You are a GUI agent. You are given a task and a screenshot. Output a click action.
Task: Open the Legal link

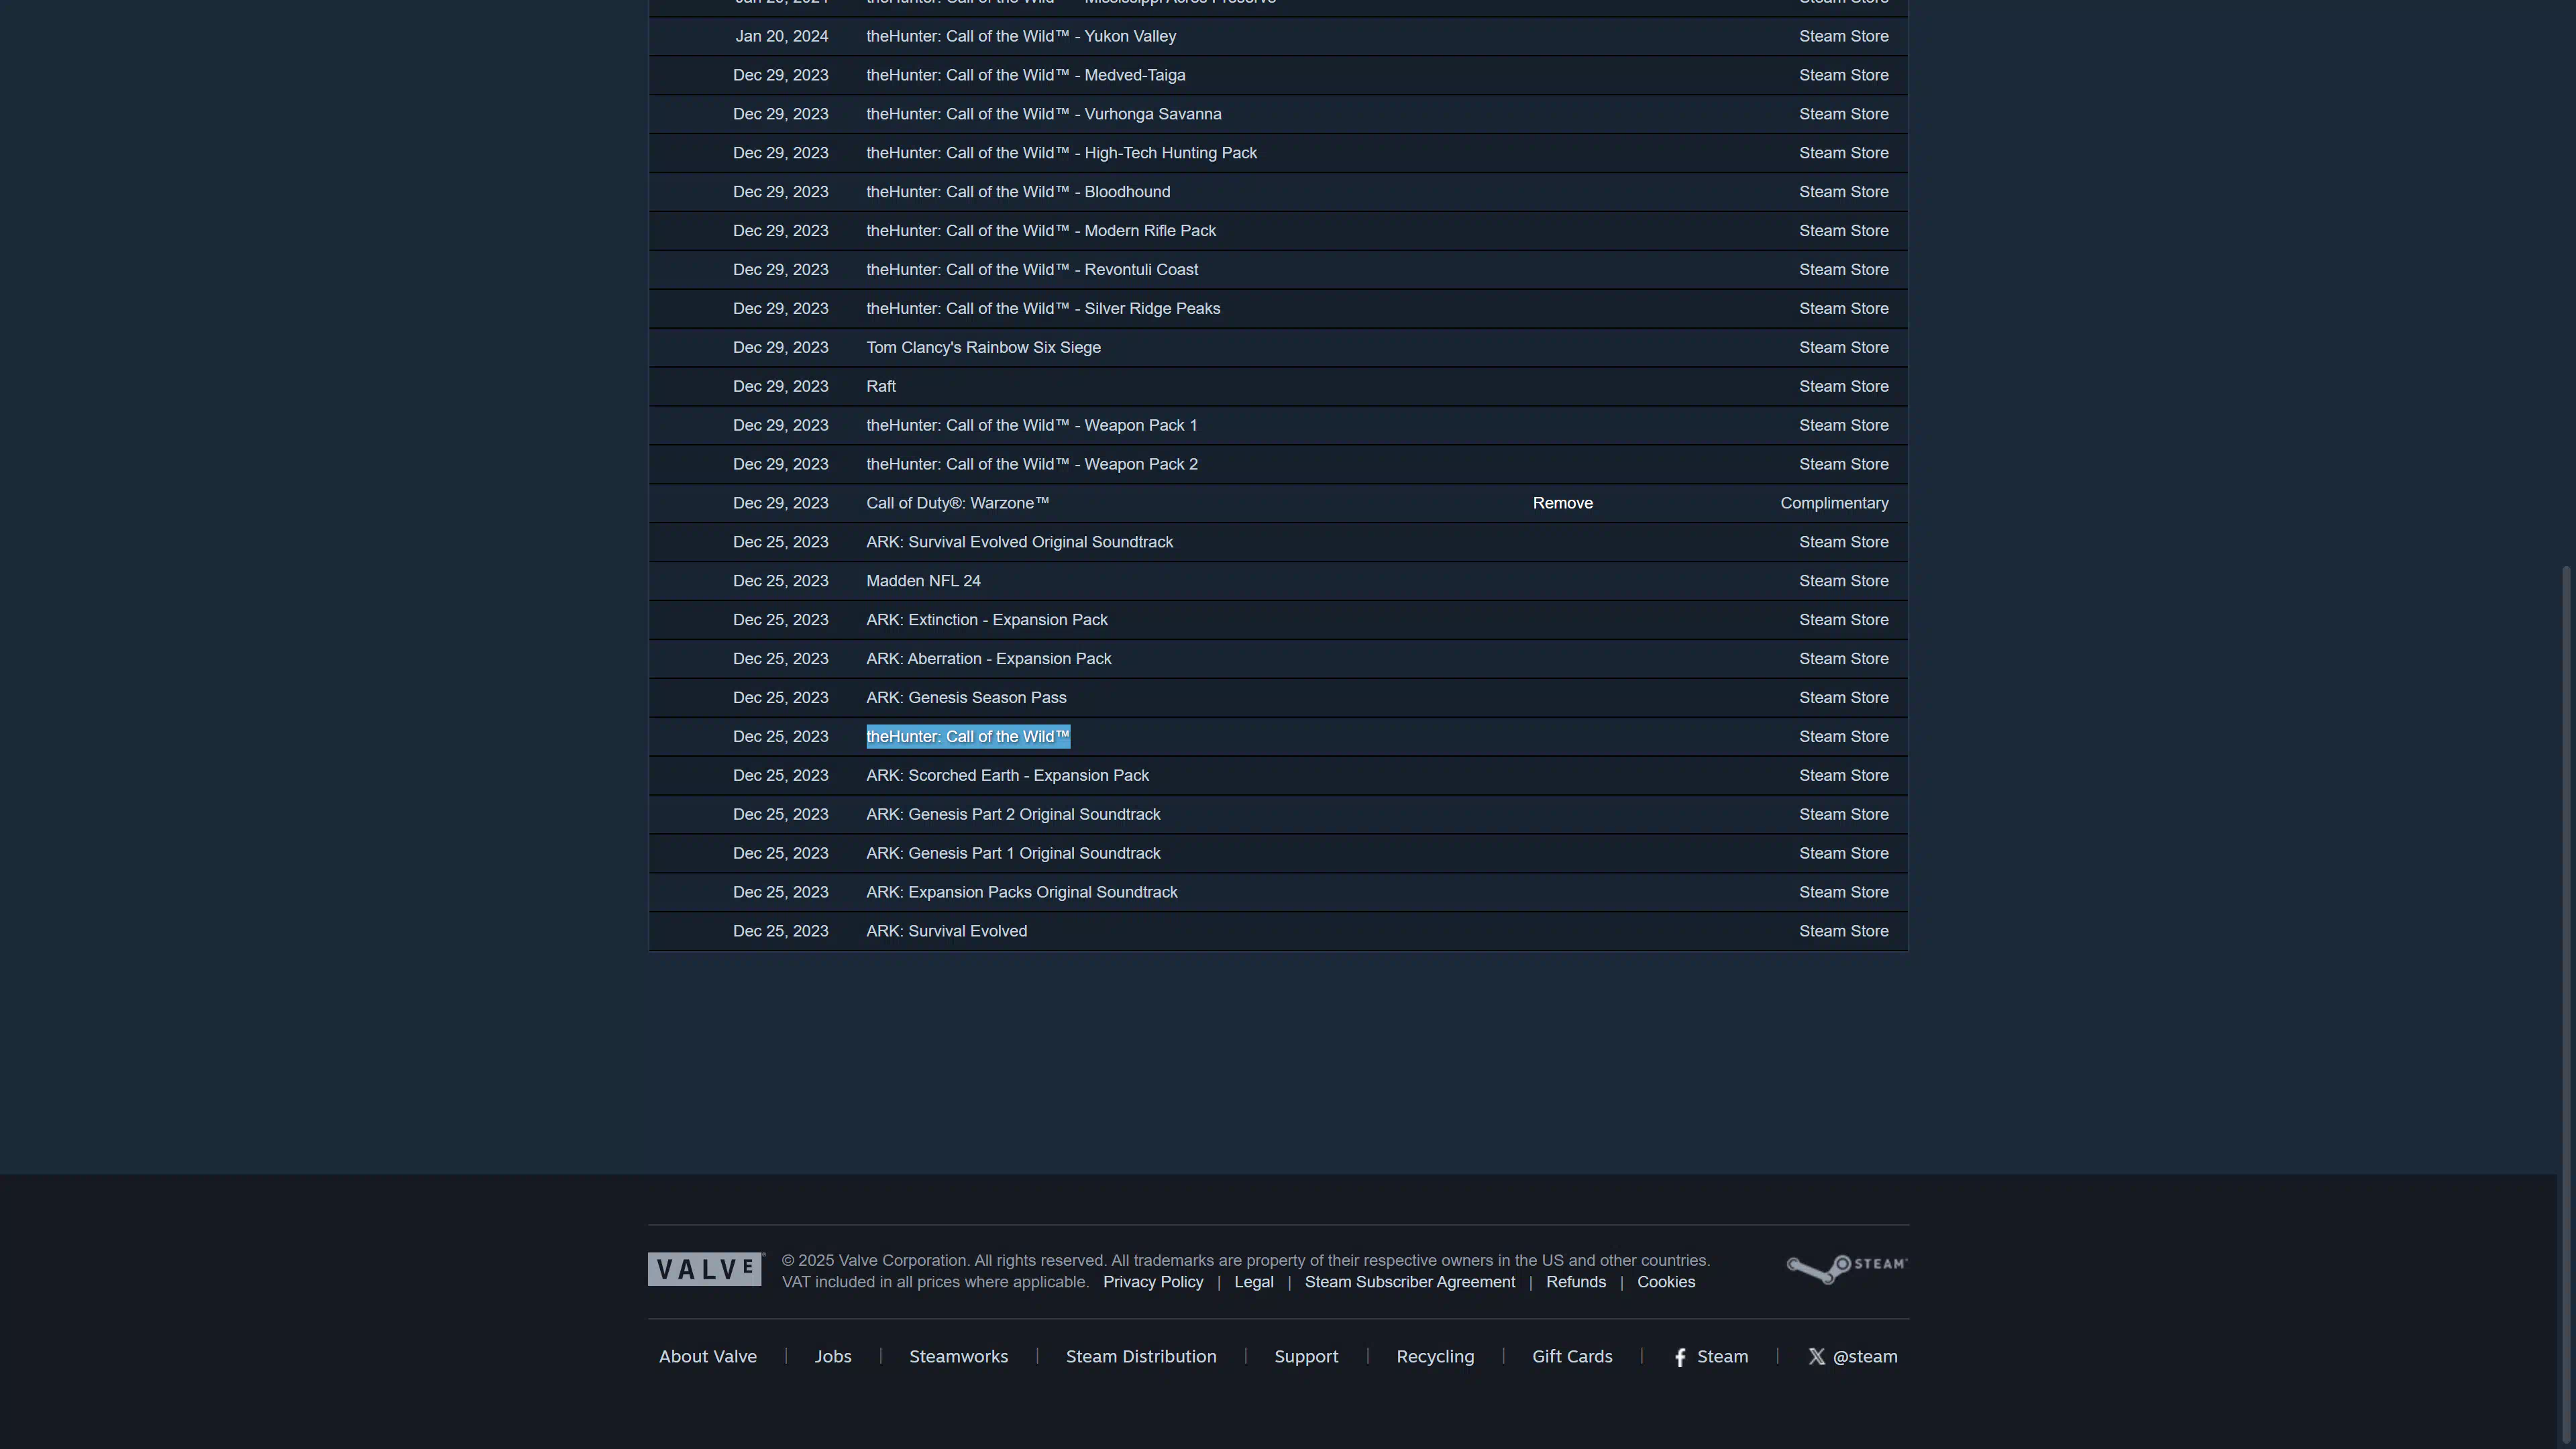tap(1254, 1282)
